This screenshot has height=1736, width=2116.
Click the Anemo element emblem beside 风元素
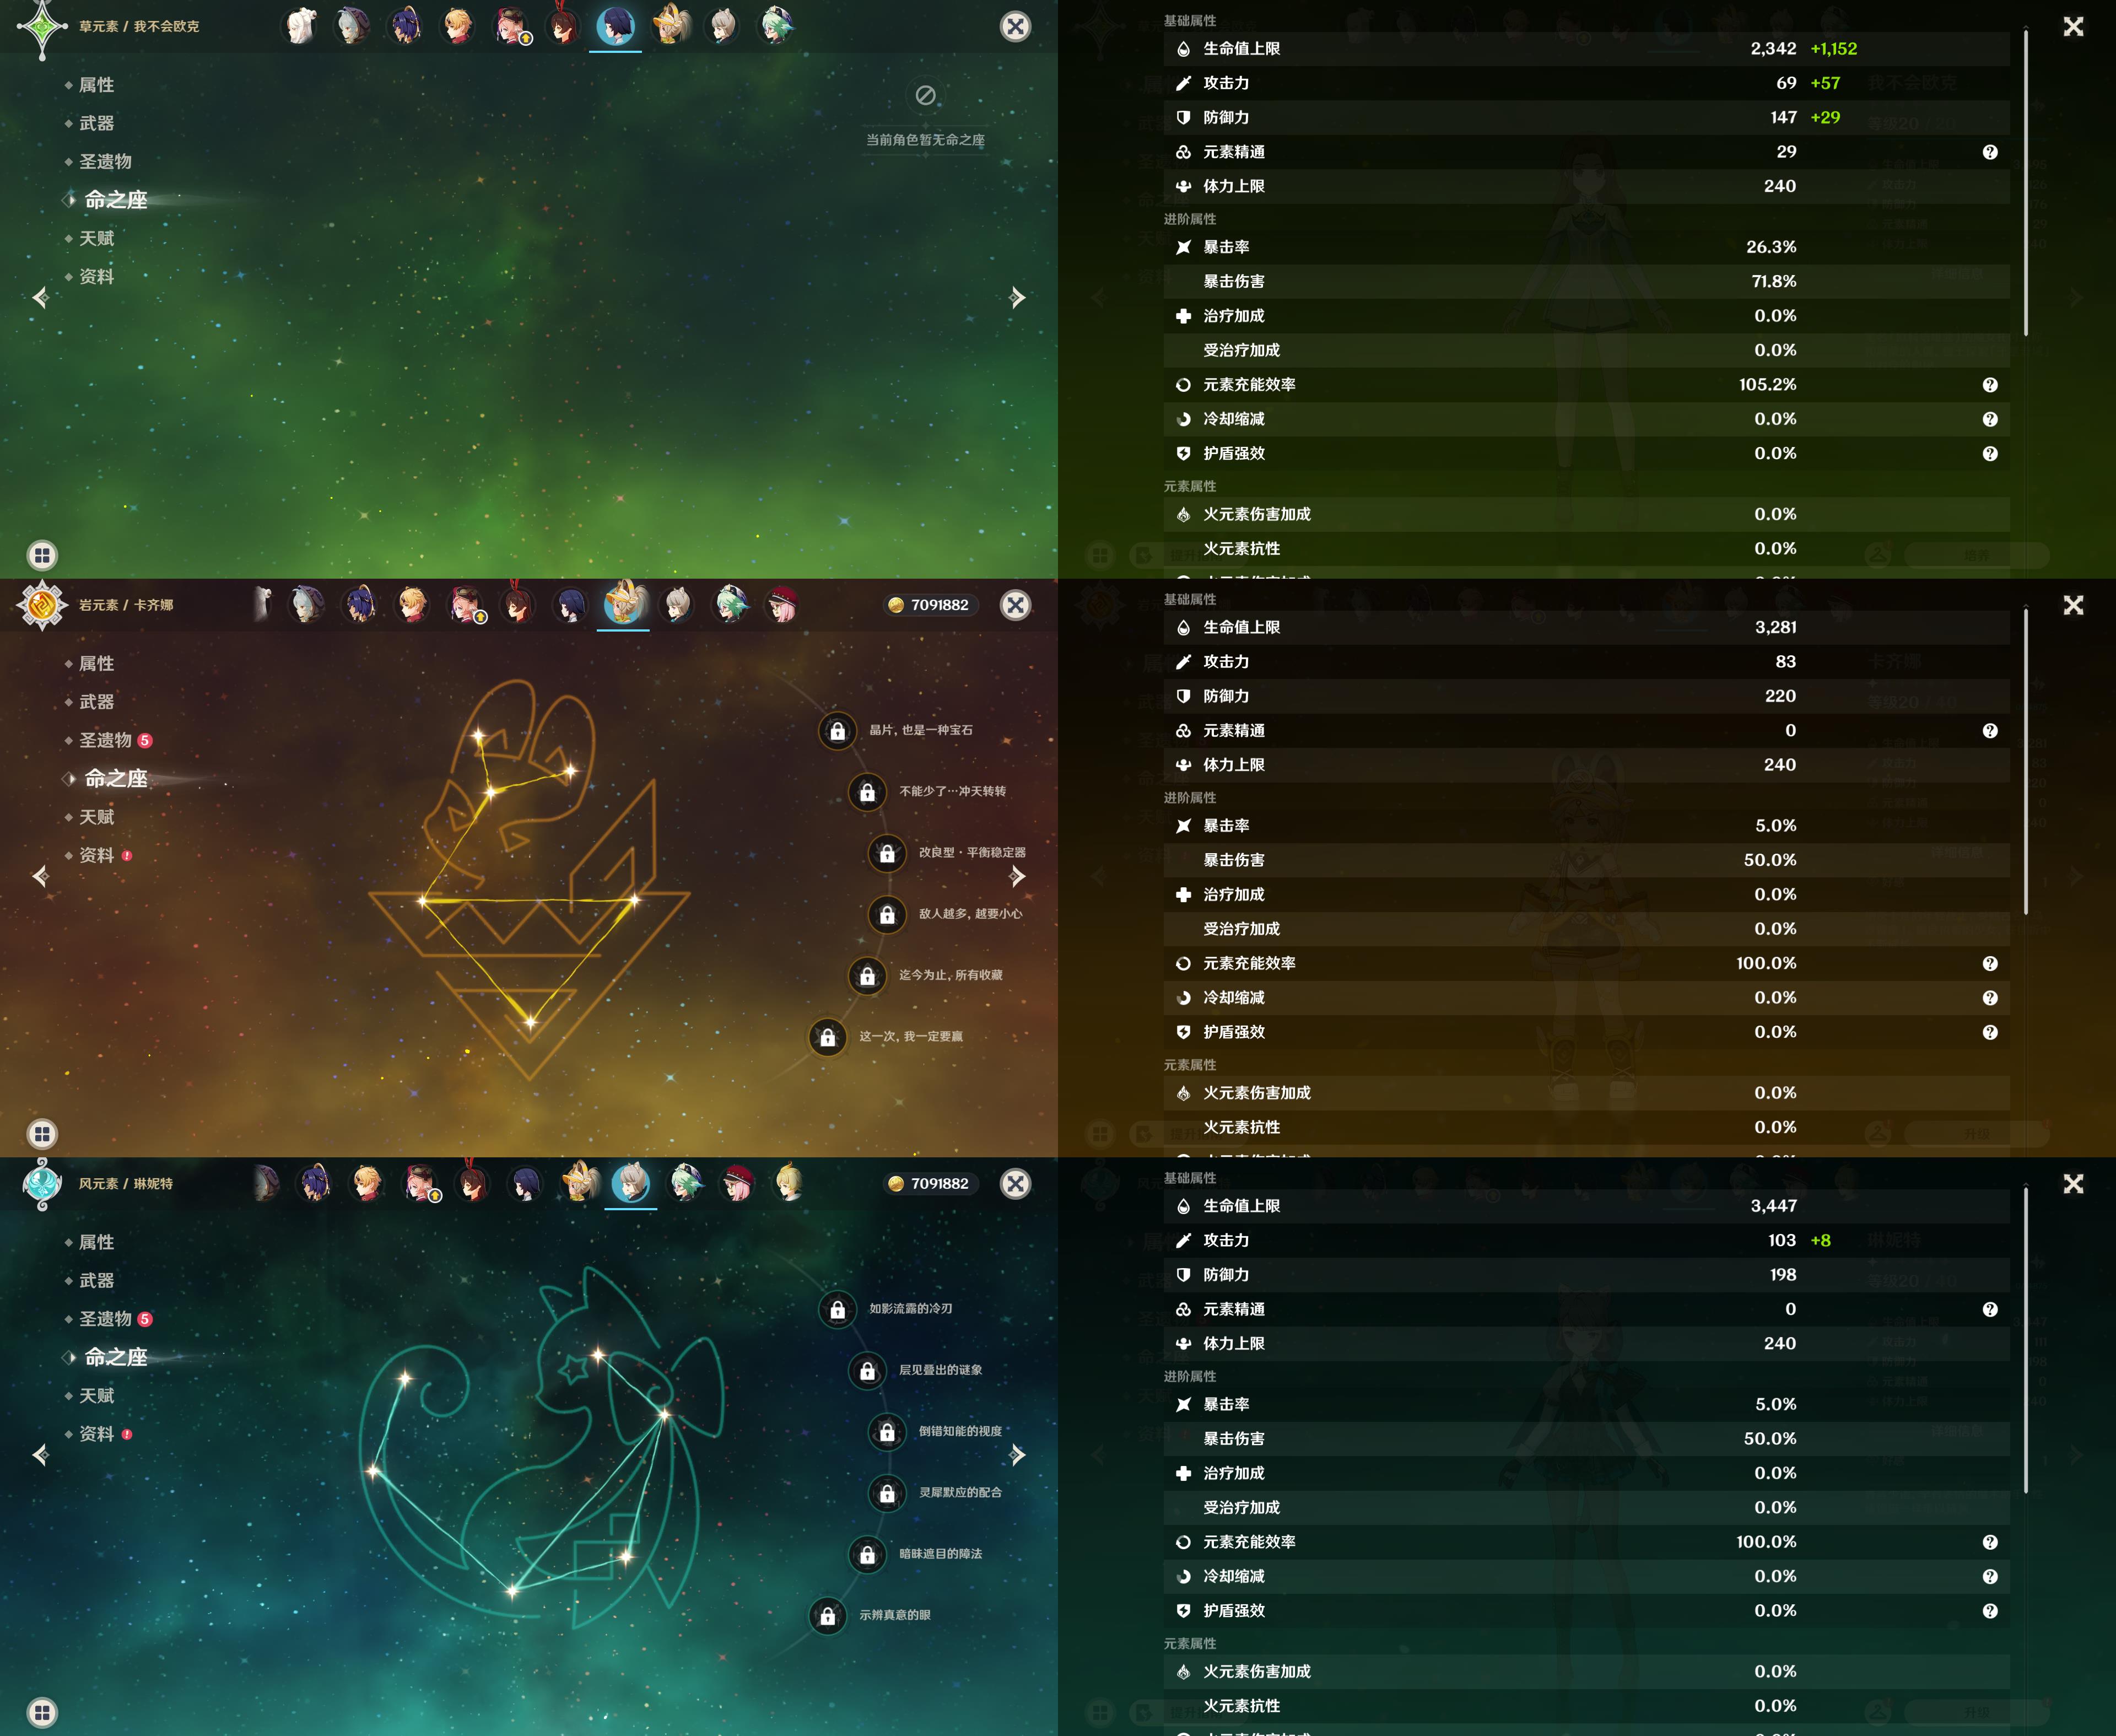tap(42, 1184)
